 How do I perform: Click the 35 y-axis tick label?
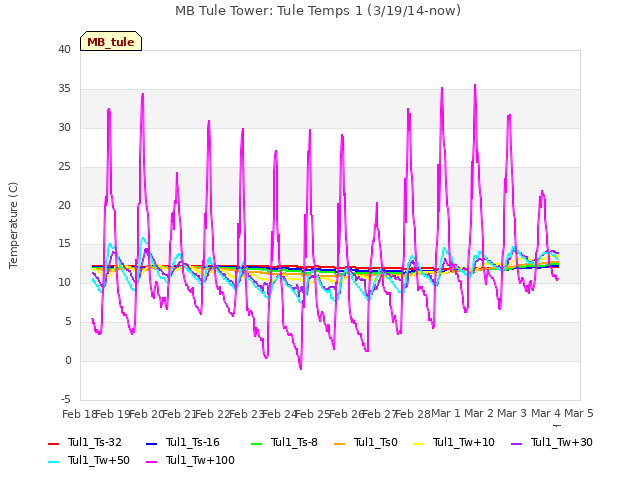coord(64,89)
